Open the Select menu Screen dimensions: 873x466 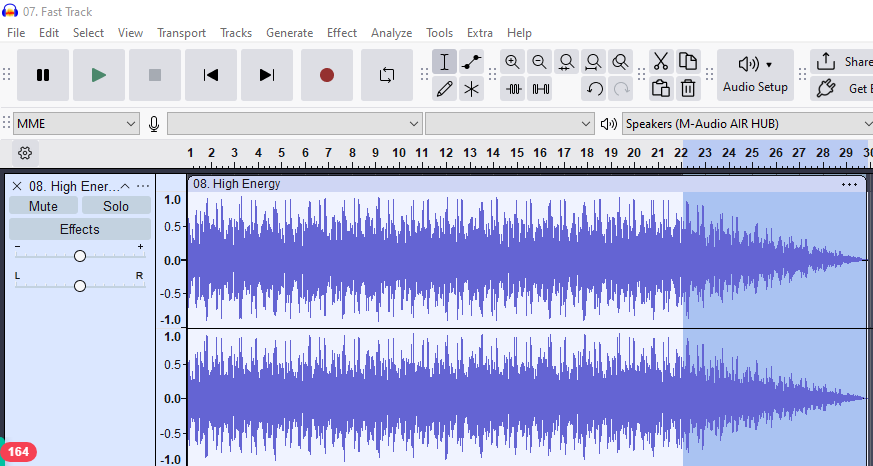pos(89,33)
